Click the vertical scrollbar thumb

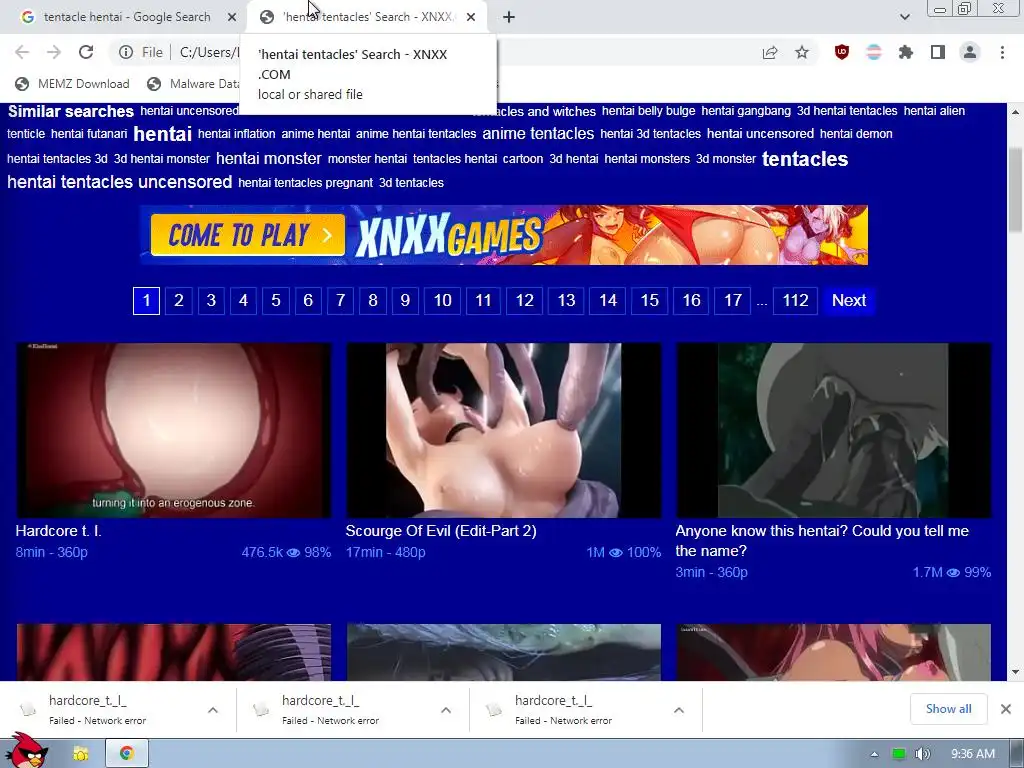tap(1015, 189)
